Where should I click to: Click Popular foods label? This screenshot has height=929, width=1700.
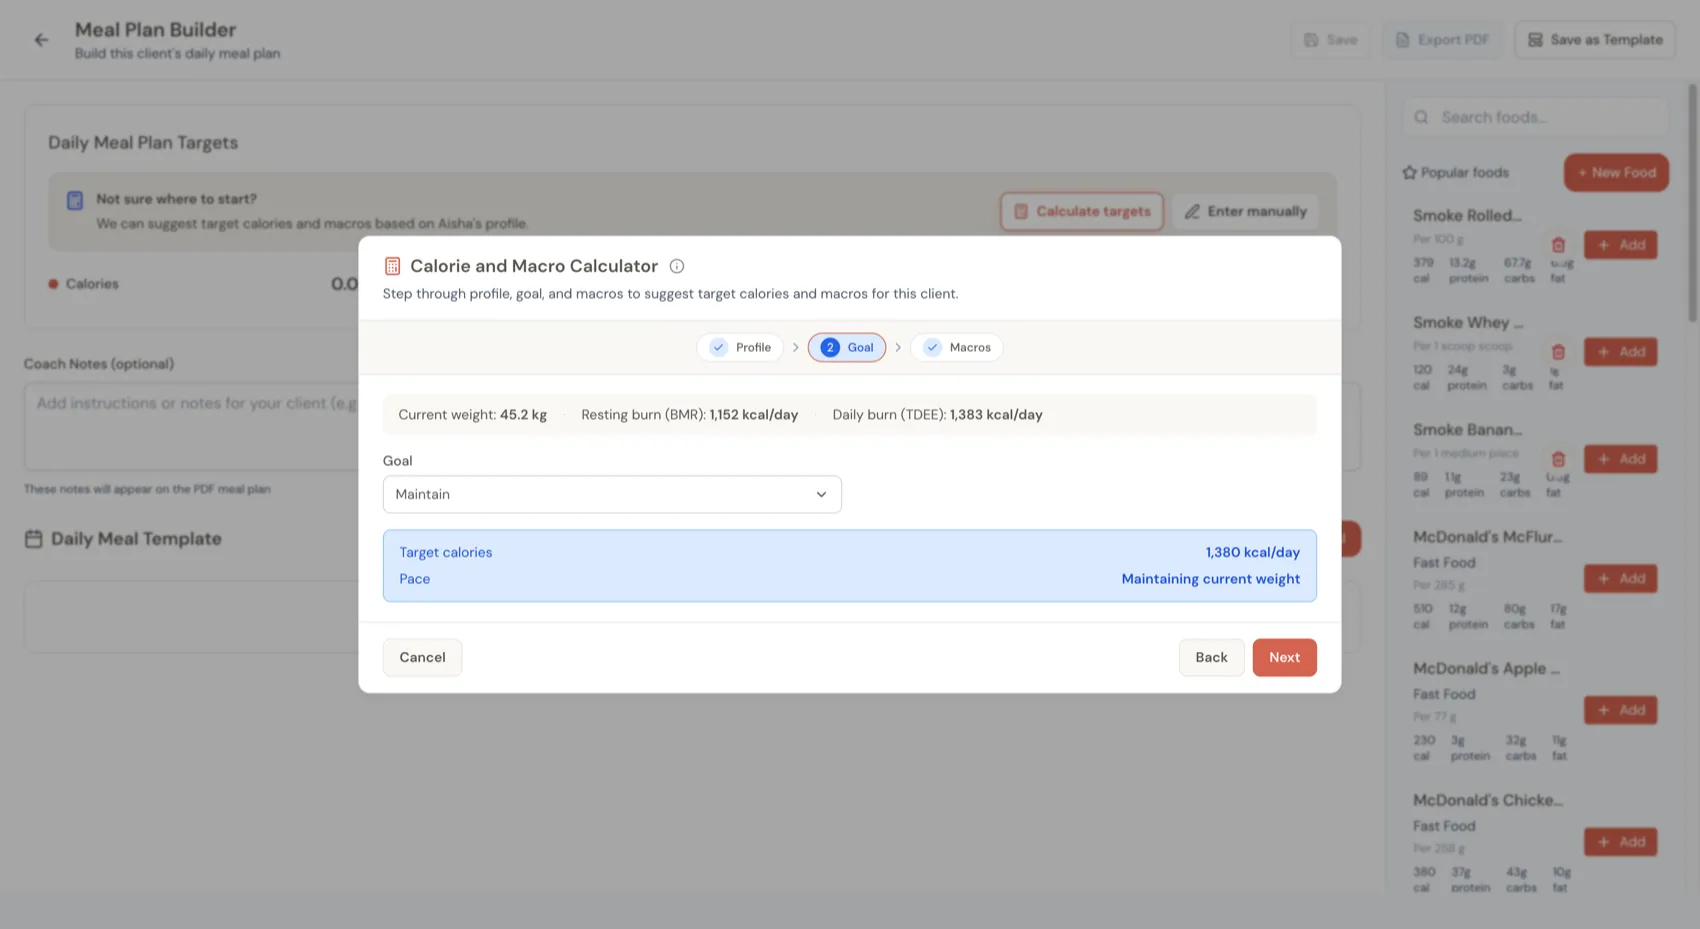click(1464, 172)
